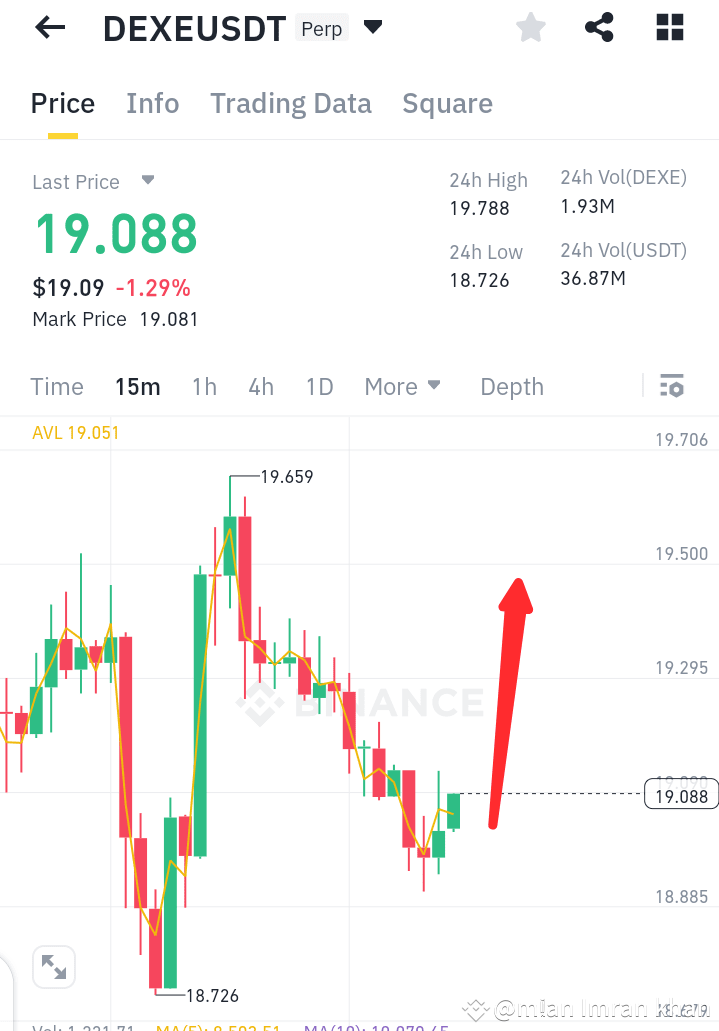Add DEXEUSDT to favorites via star icon
This screenshot has width=719, height=1031.
point(530,27)
